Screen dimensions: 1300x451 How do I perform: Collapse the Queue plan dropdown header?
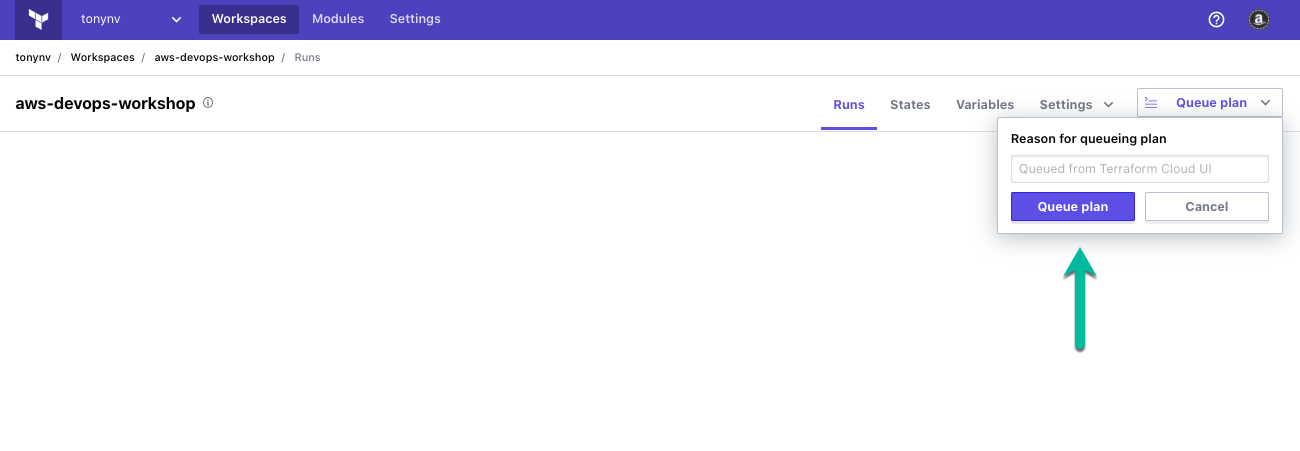tap(1209, 103)
